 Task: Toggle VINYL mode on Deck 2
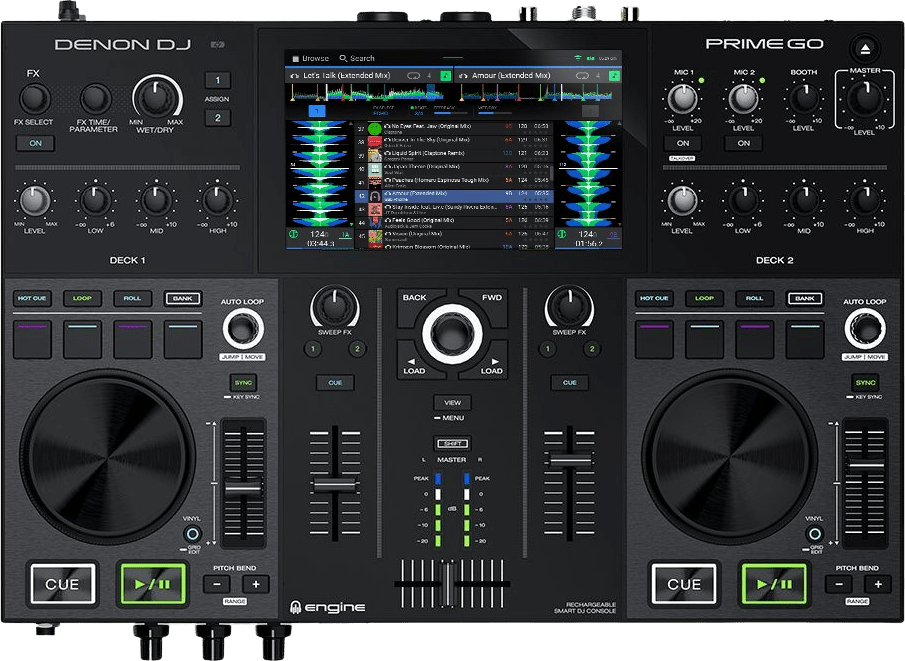[814, 534]
